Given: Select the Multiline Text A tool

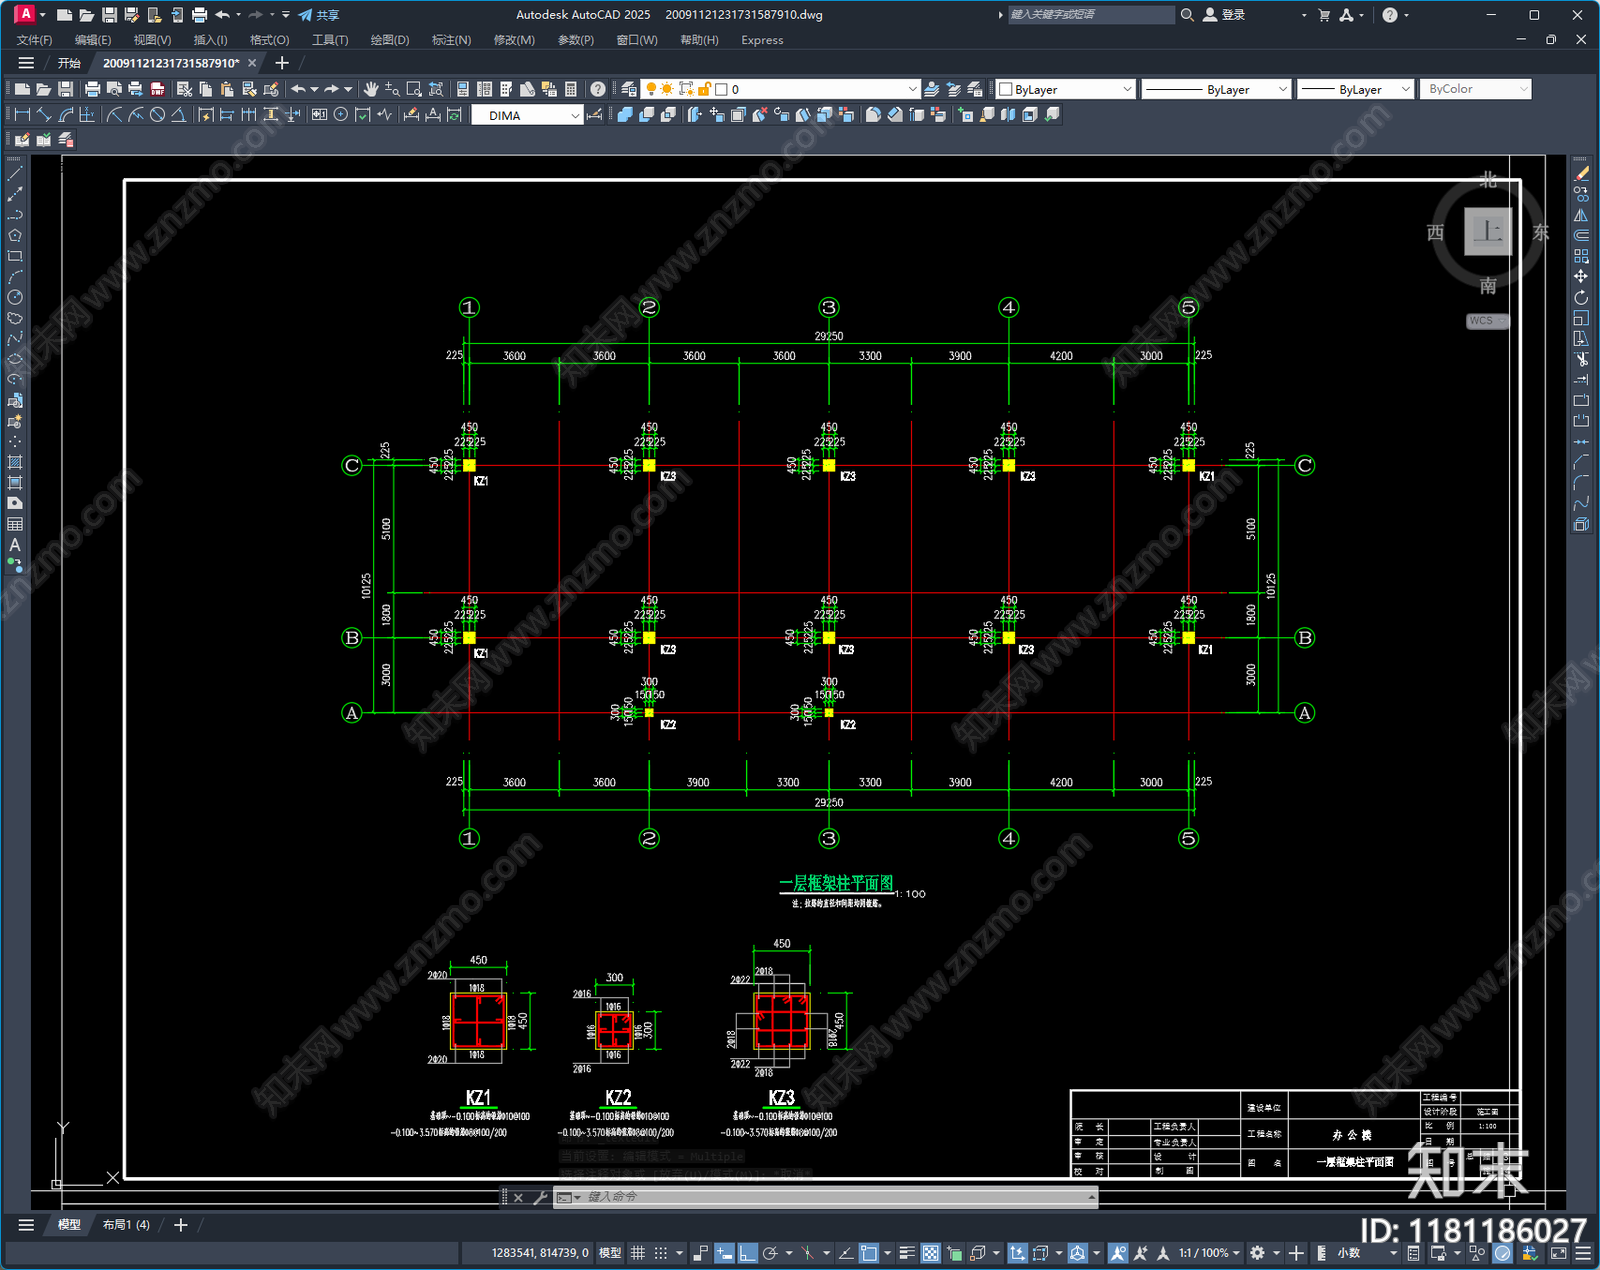Looking at the screenshot, I should point(15,545).
